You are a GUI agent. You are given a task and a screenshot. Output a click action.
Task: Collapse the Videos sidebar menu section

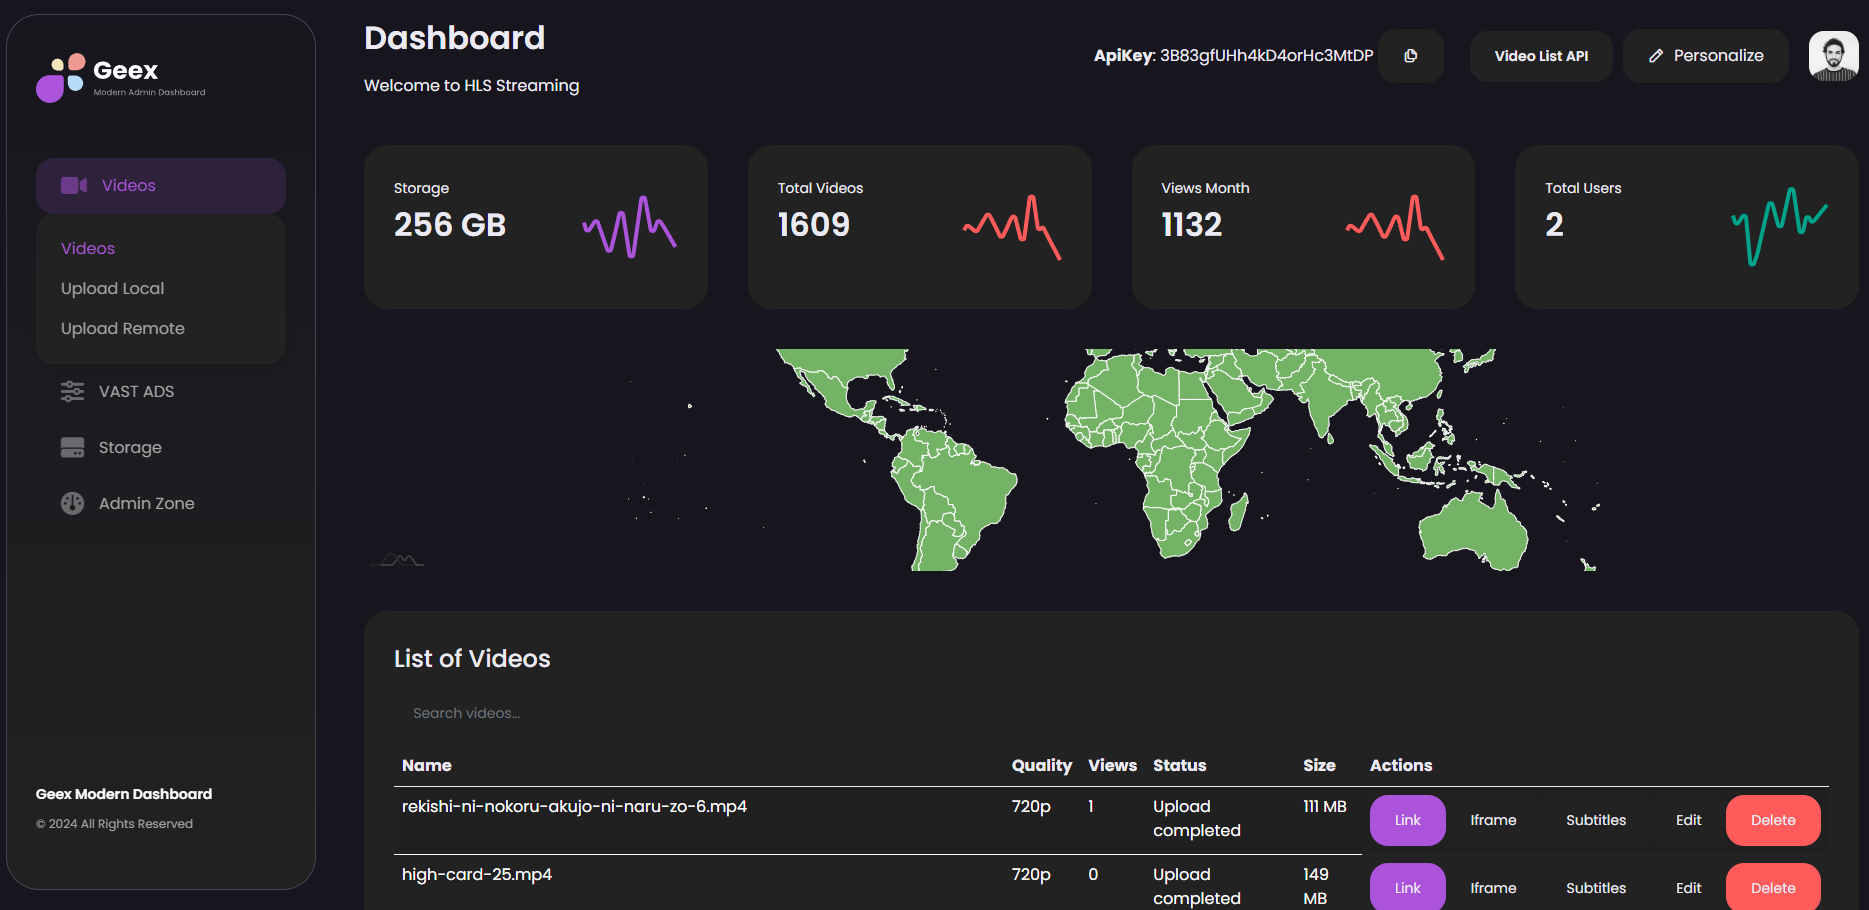(x=161, y=185)
